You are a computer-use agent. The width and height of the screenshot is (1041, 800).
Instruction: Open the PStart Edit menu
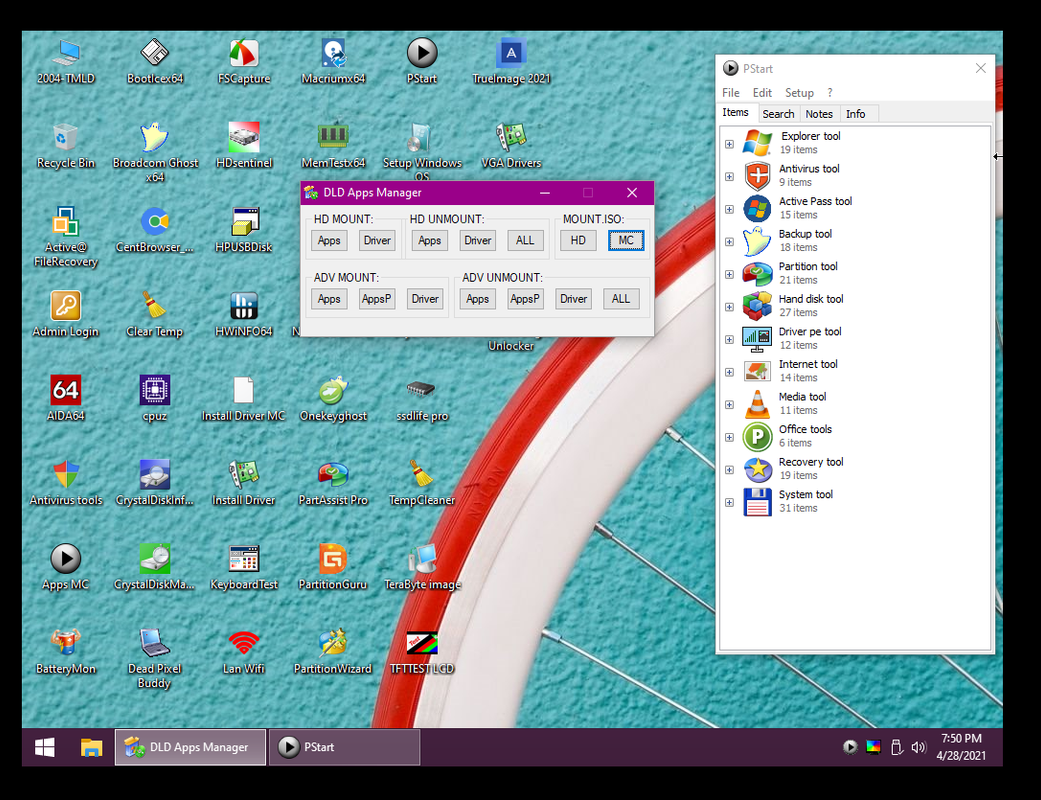coord(762,93)
